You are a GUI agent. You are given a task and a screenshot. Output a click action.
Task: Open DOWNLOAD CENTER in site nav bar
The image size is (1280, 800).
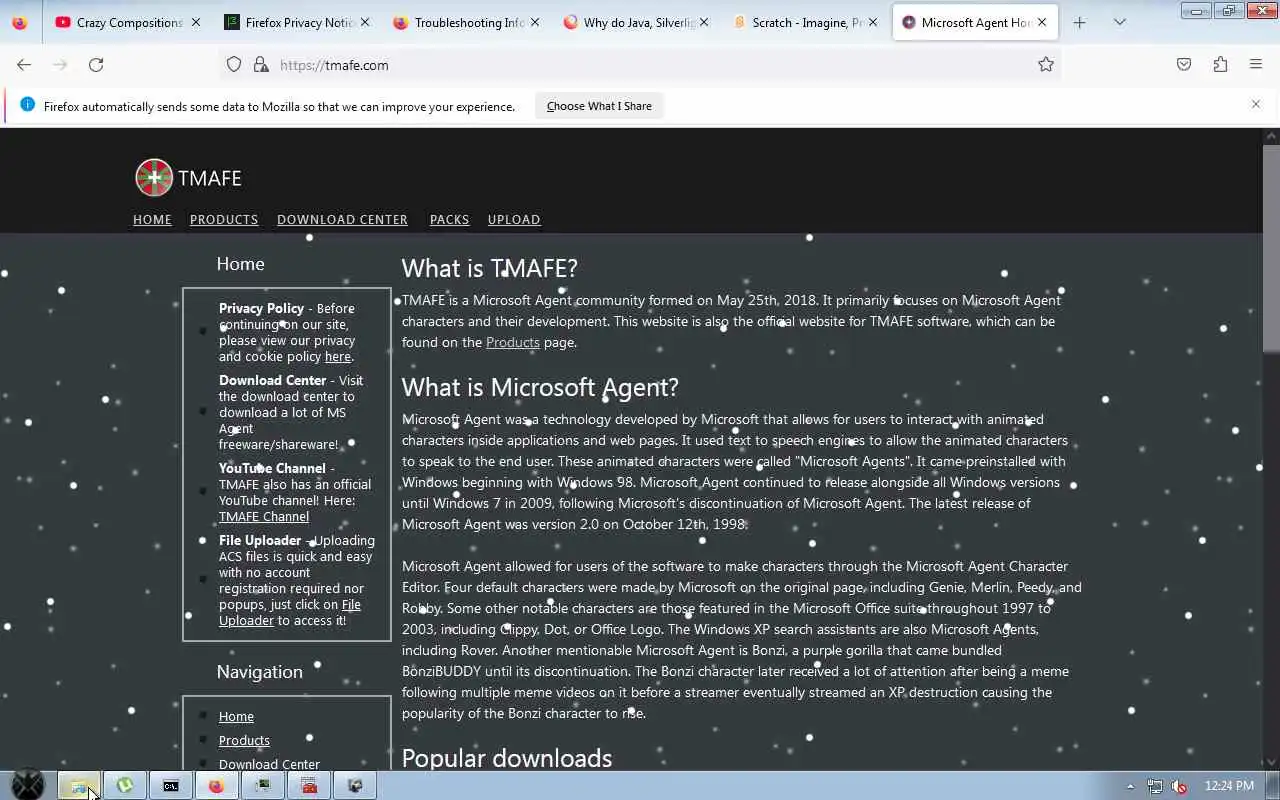point(342,220)
